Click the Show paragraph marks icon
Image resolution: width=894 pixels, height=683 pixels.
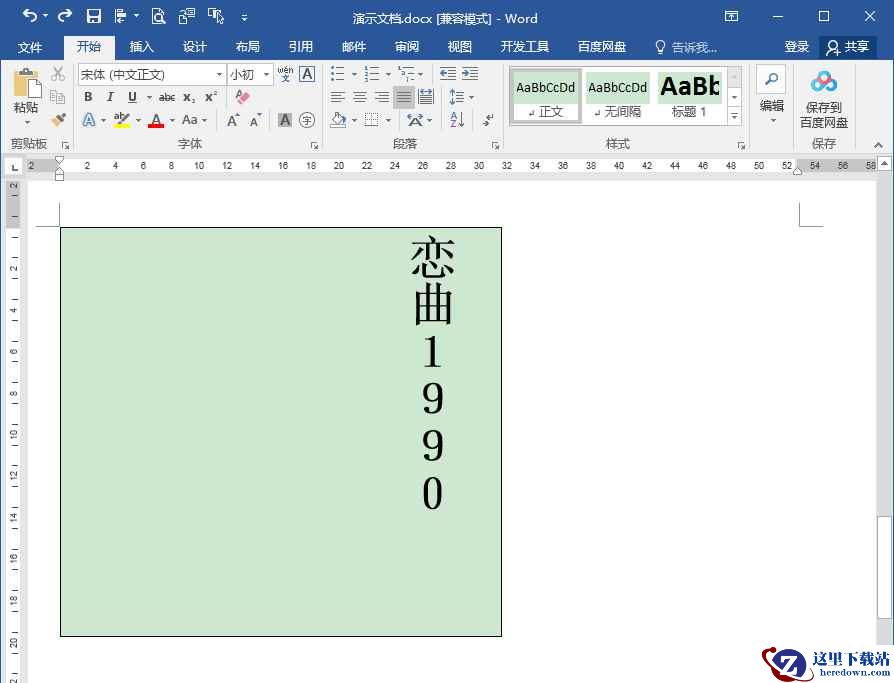(x=488, y=120)
